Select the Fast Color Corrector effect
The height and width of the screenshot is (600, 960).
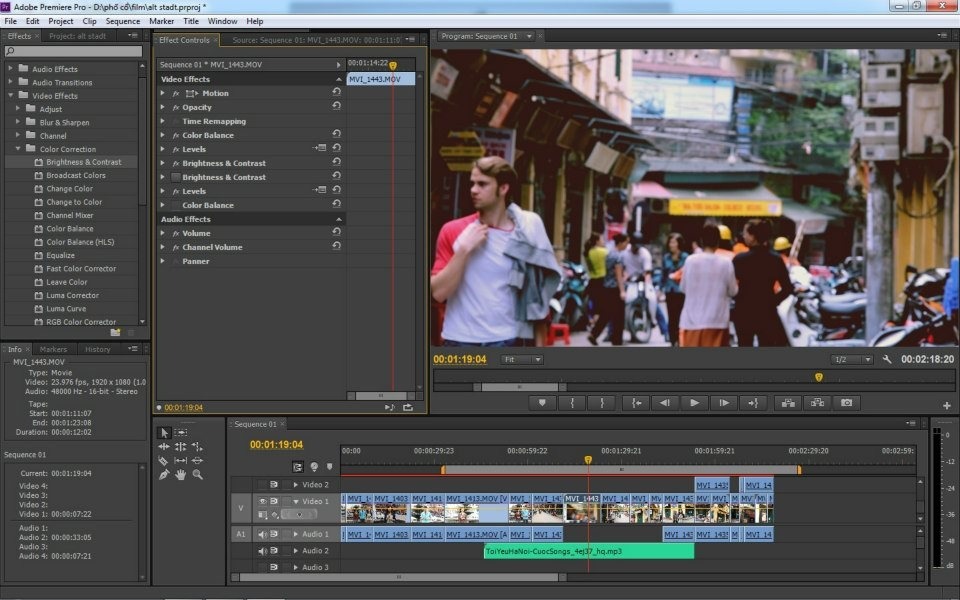point(81,268)
